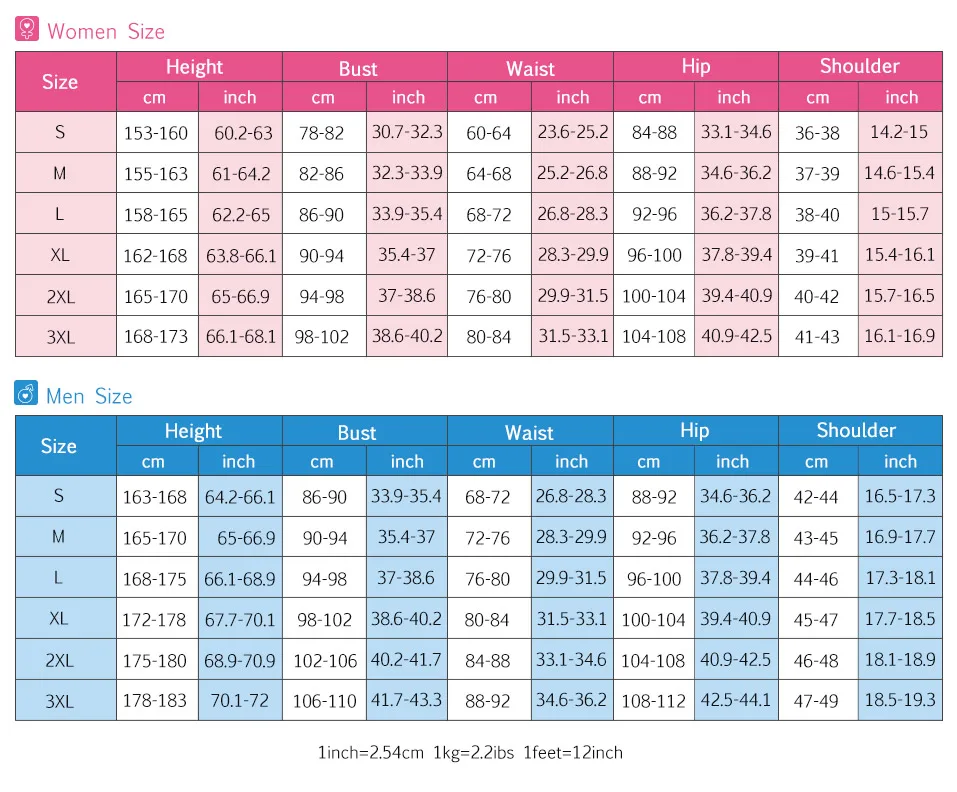Select the 163-168 height cell

pyautogui.click(x=155, y=497)
